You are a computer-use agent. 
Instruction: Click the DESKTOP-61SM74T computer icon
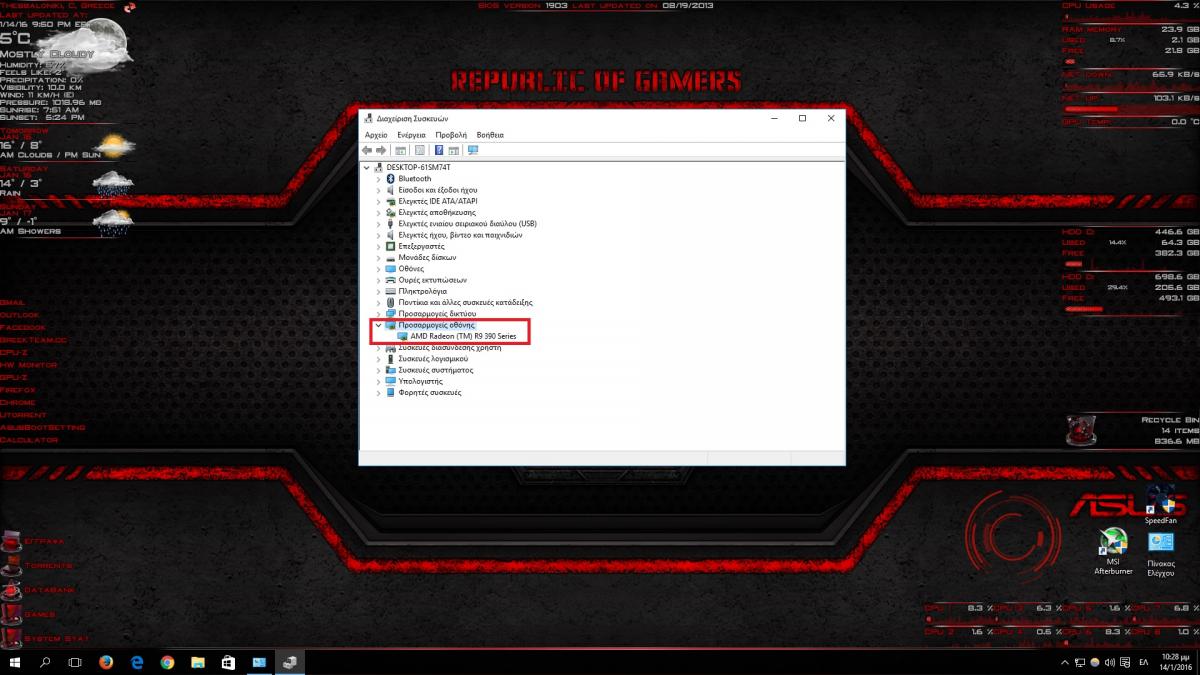379,167
